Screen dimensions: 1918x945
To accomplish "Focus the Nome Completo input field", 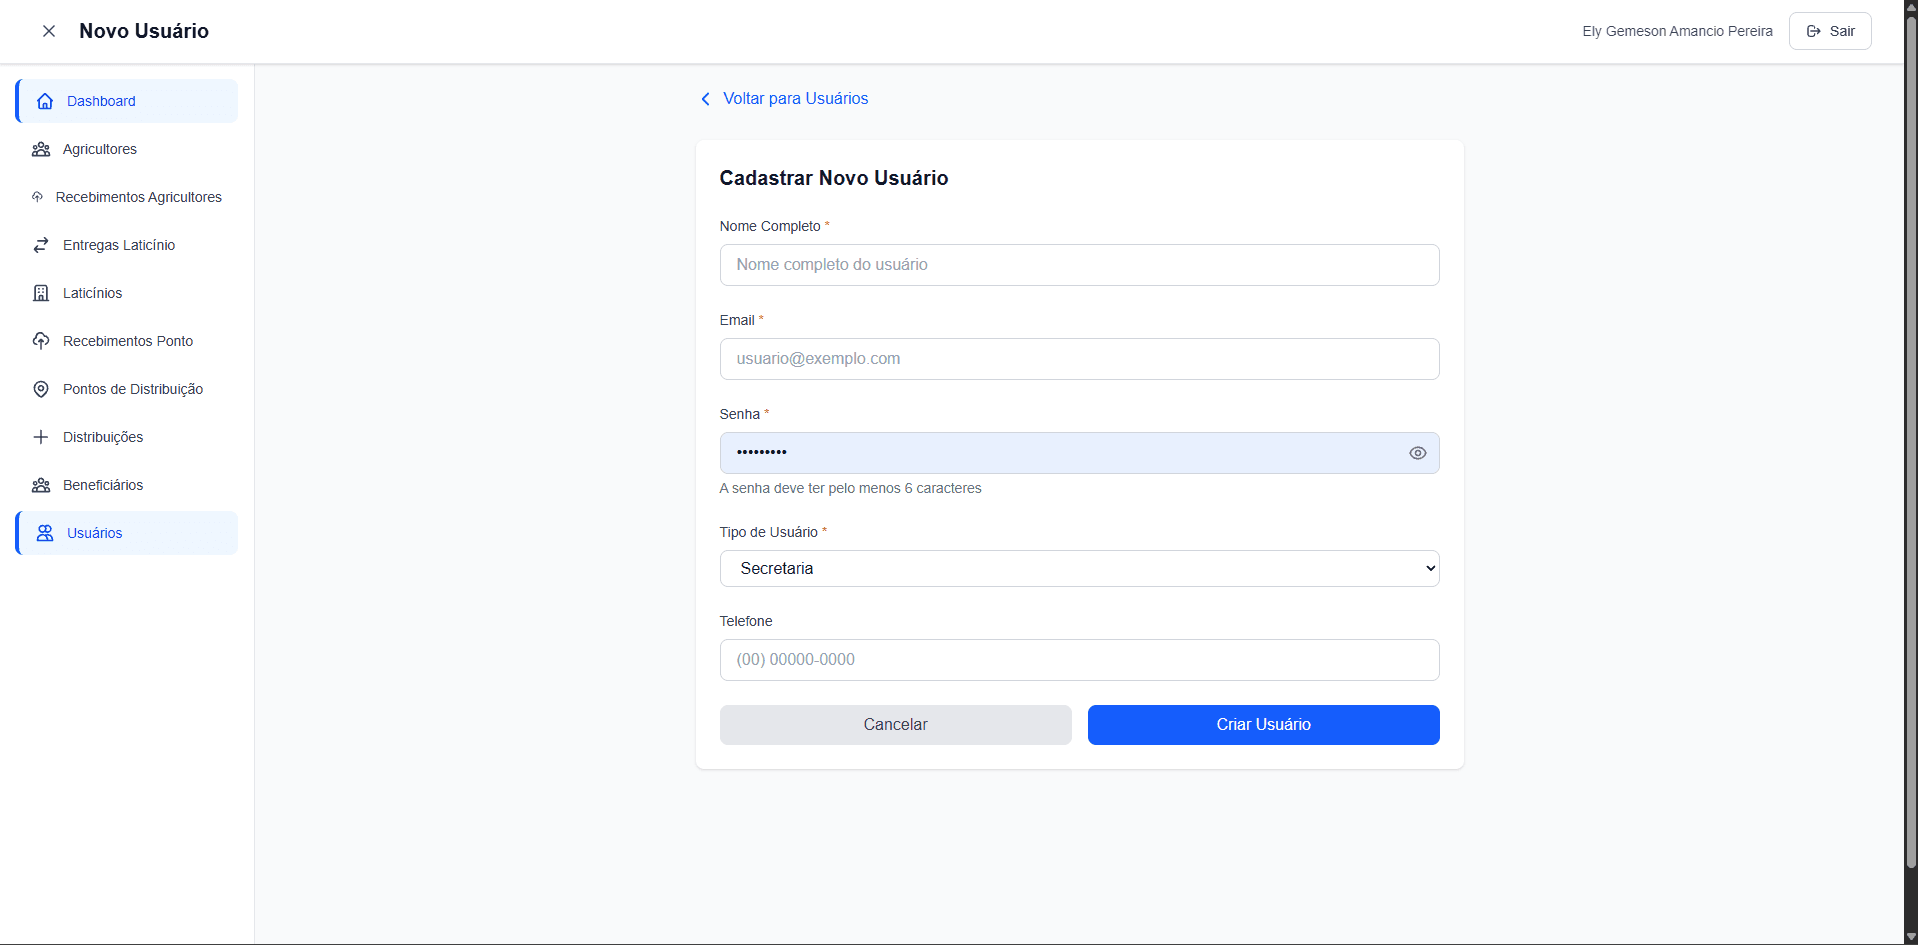I will click(1079, 265).
